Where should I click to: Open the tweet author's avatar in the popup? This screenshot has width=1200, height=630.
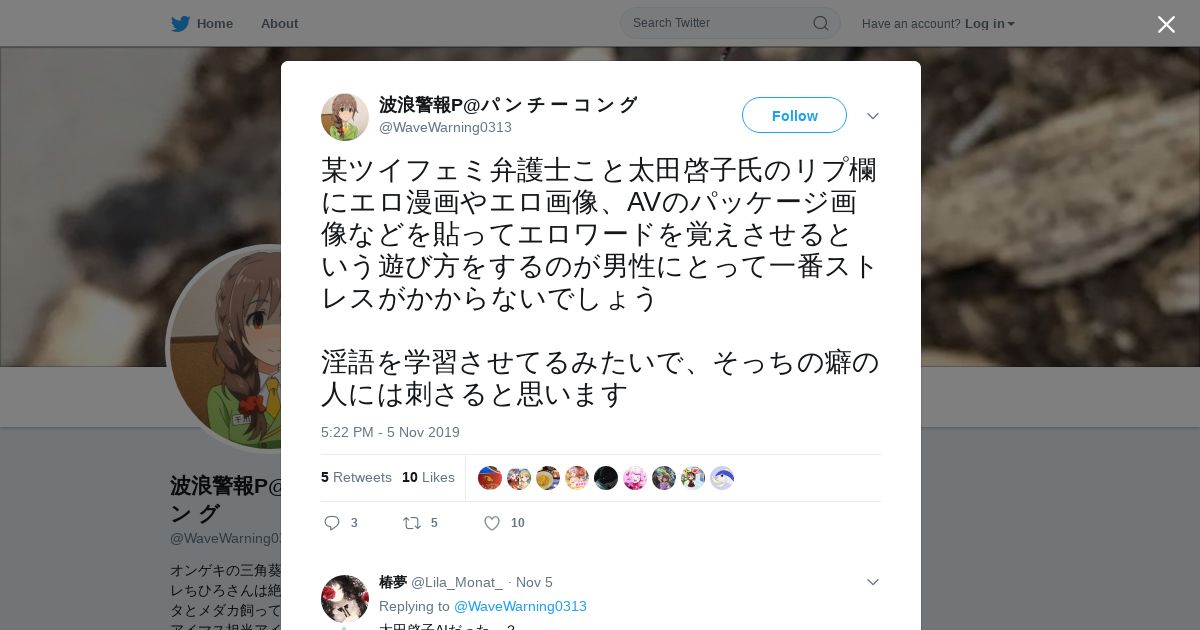pyautogui.click(x=345, y=117)
